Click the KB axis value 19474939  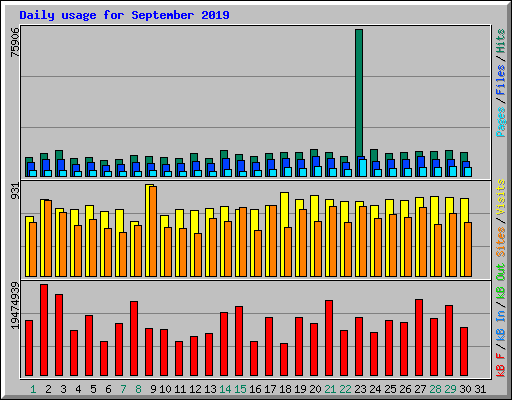(x=15, y=305)
